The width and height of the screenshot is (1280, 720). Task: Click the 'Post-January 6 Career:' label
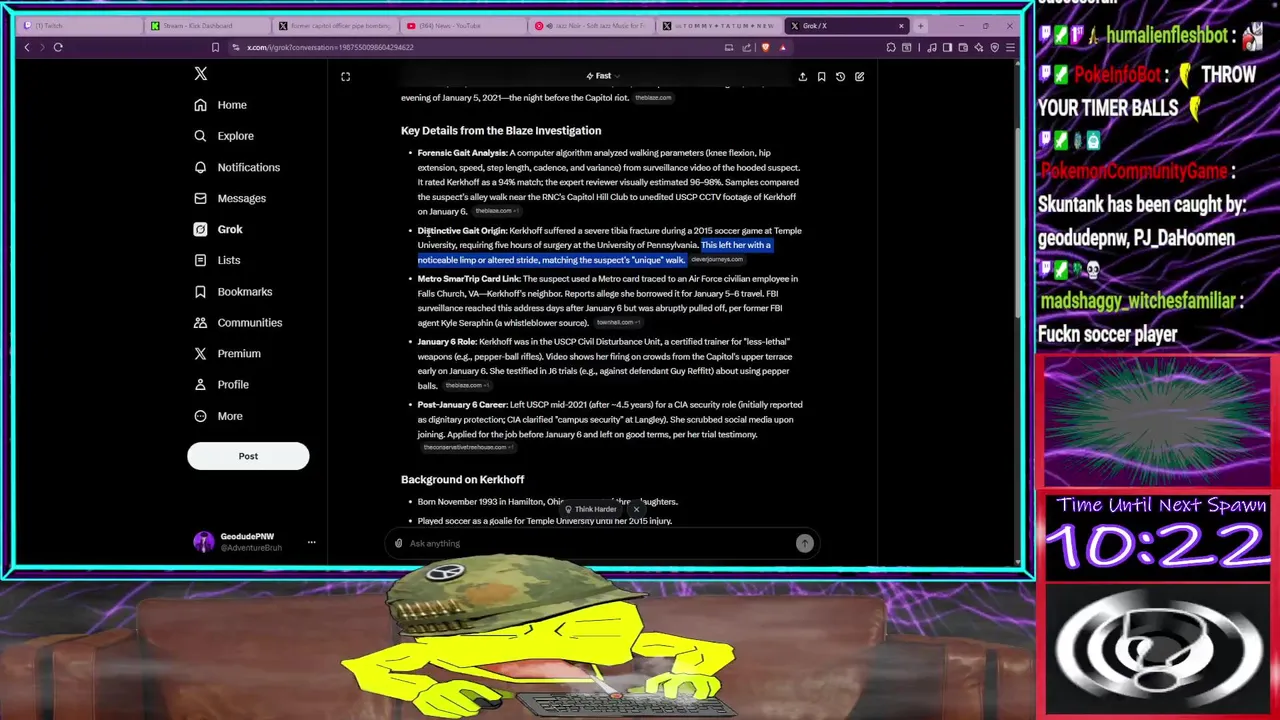463,405
